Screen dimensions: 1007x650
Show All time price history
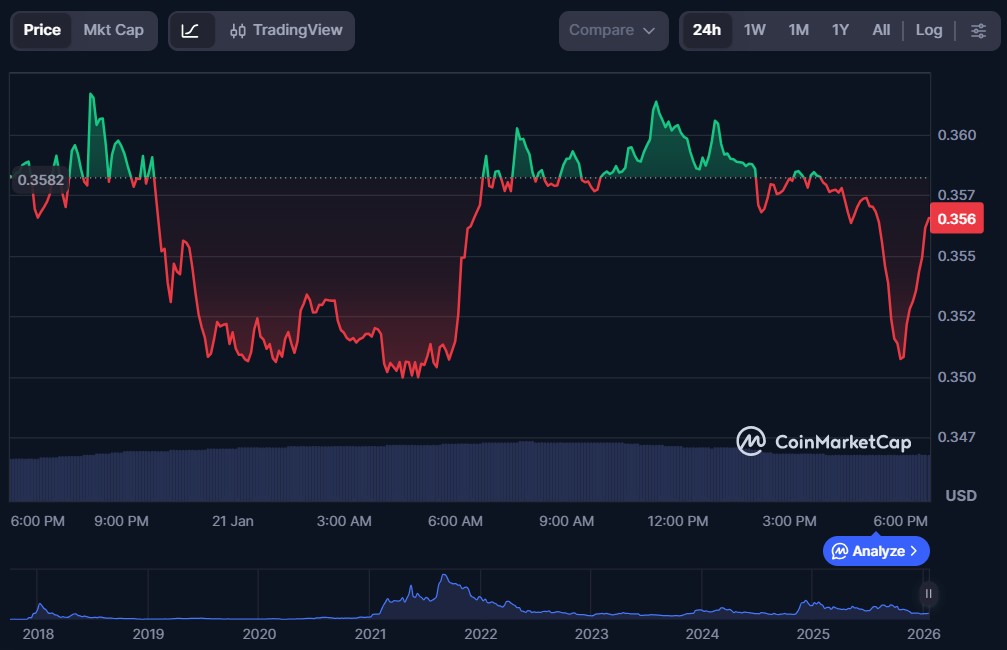(880, 30)
